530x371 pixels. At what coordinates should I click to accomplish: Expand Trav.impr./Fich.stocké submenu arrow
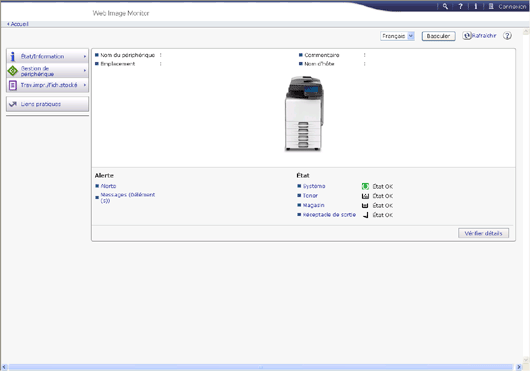85,85
